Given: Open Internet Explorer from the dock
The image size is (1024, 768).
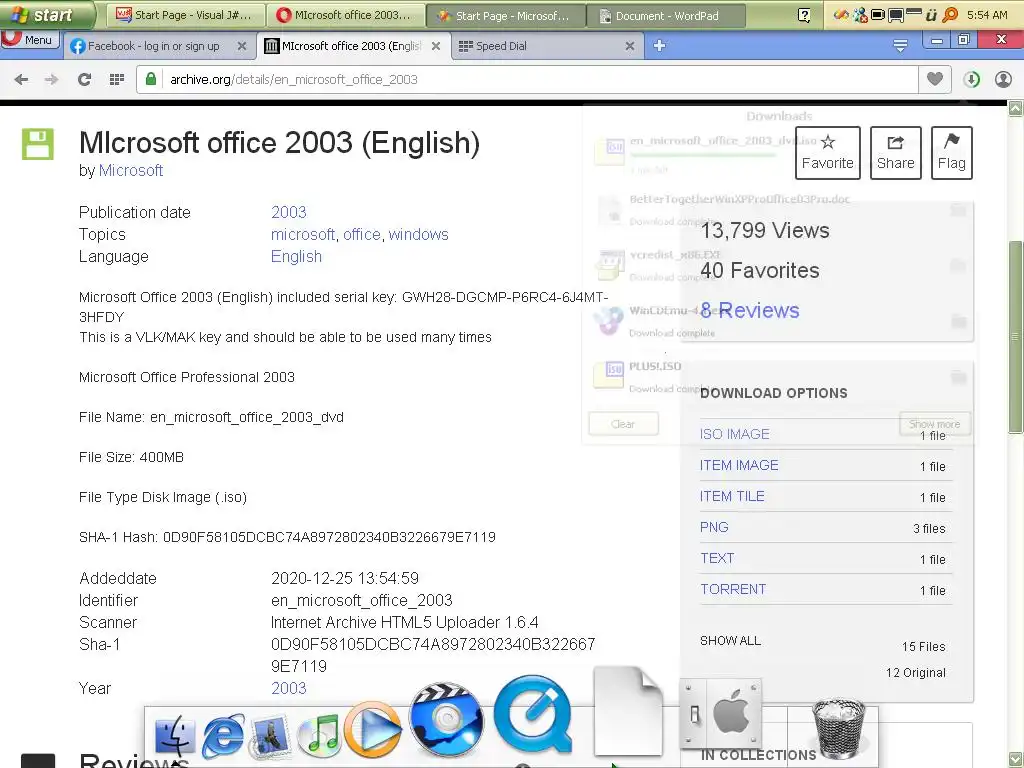Looking at the screenshot, I should point(223,735).
